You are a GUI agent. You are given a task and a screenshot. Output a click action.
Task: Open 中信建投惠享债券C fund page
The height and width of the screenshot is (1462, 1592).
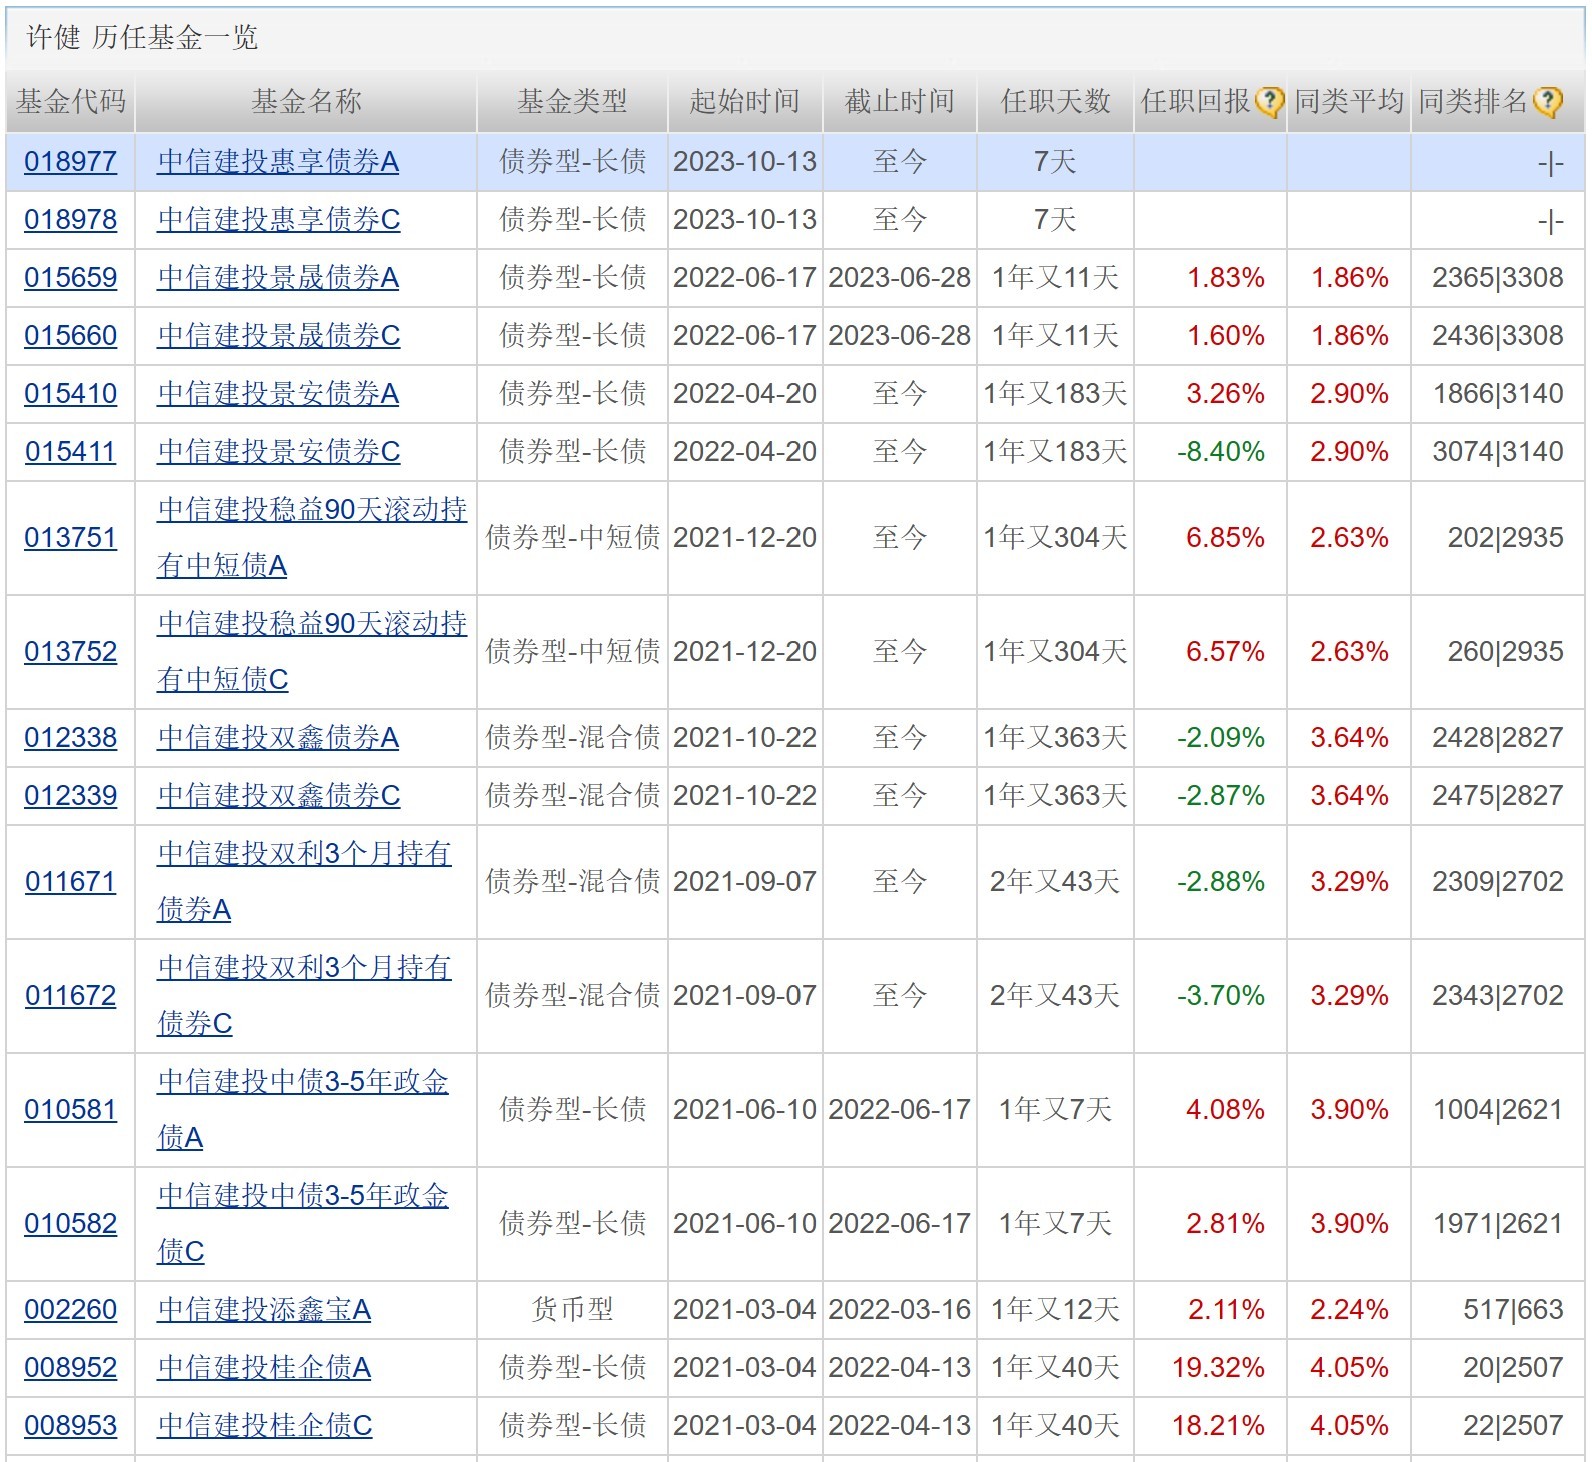click(278, 220)
